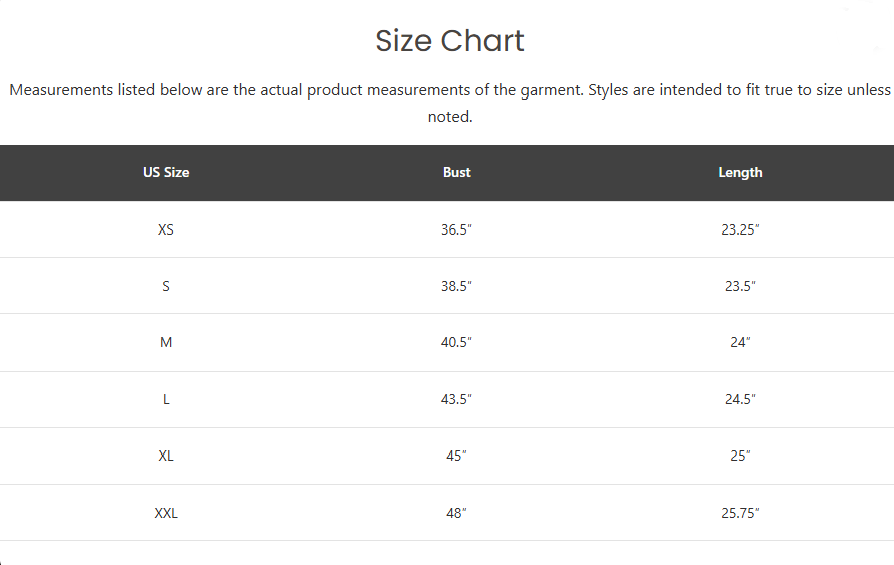
Task: Select the 45" bust value for XL
Action: [456, 456]
